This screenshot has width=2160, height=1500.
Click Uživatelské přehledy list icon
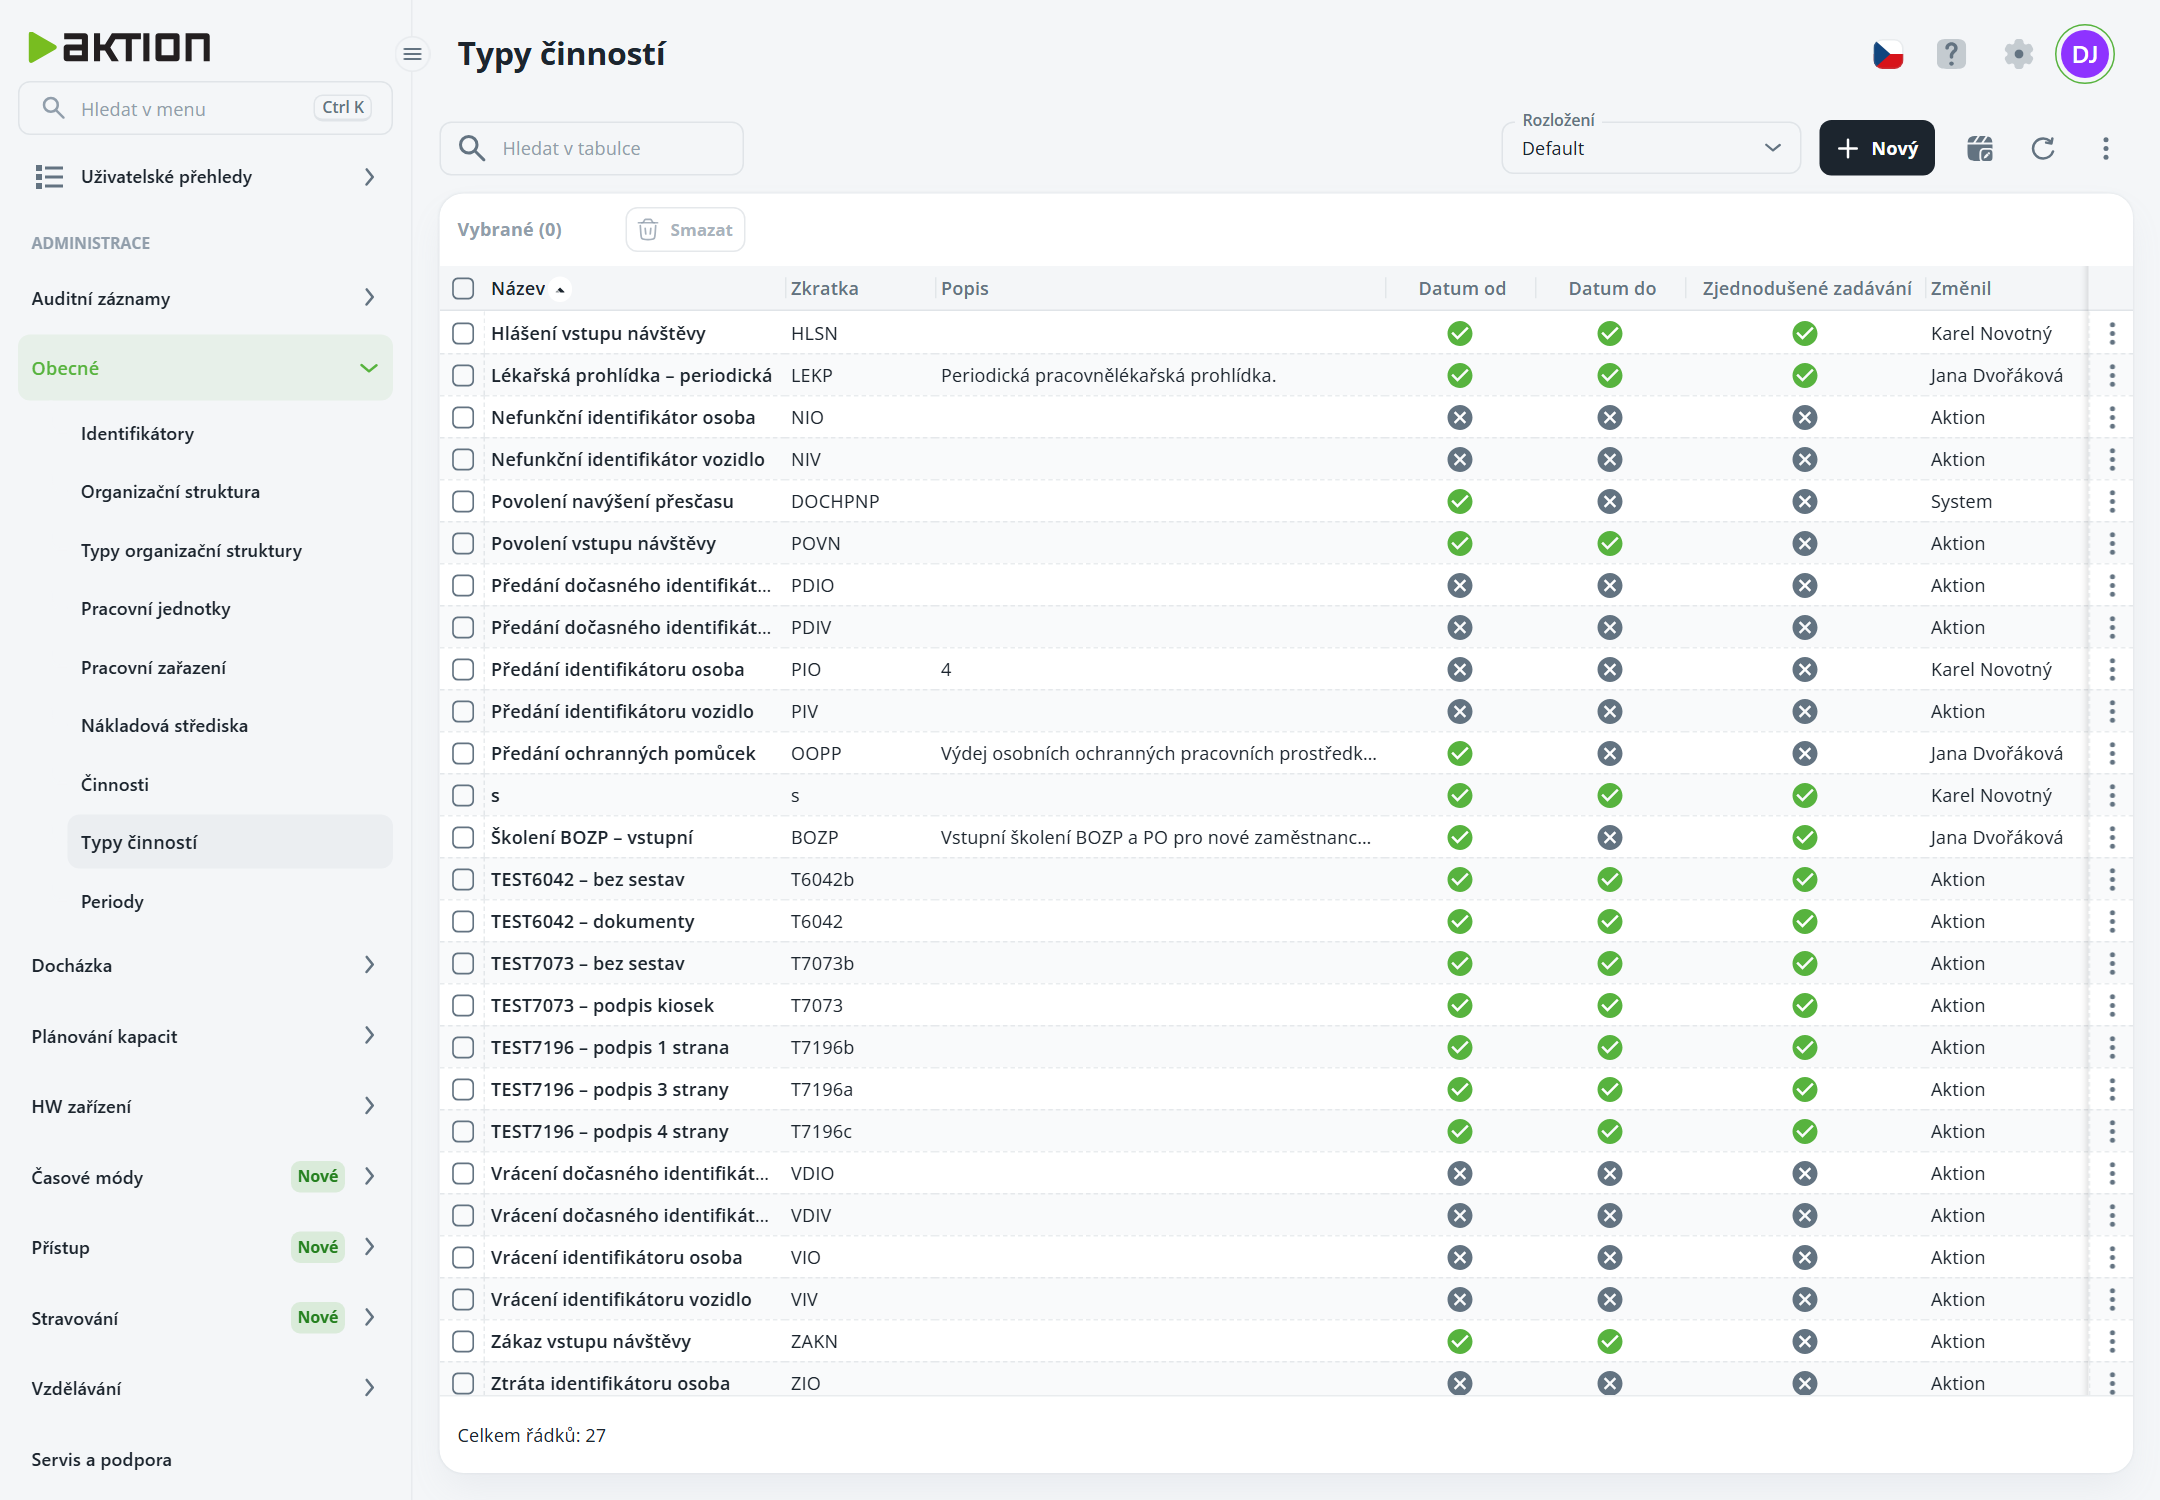(49, 177)
